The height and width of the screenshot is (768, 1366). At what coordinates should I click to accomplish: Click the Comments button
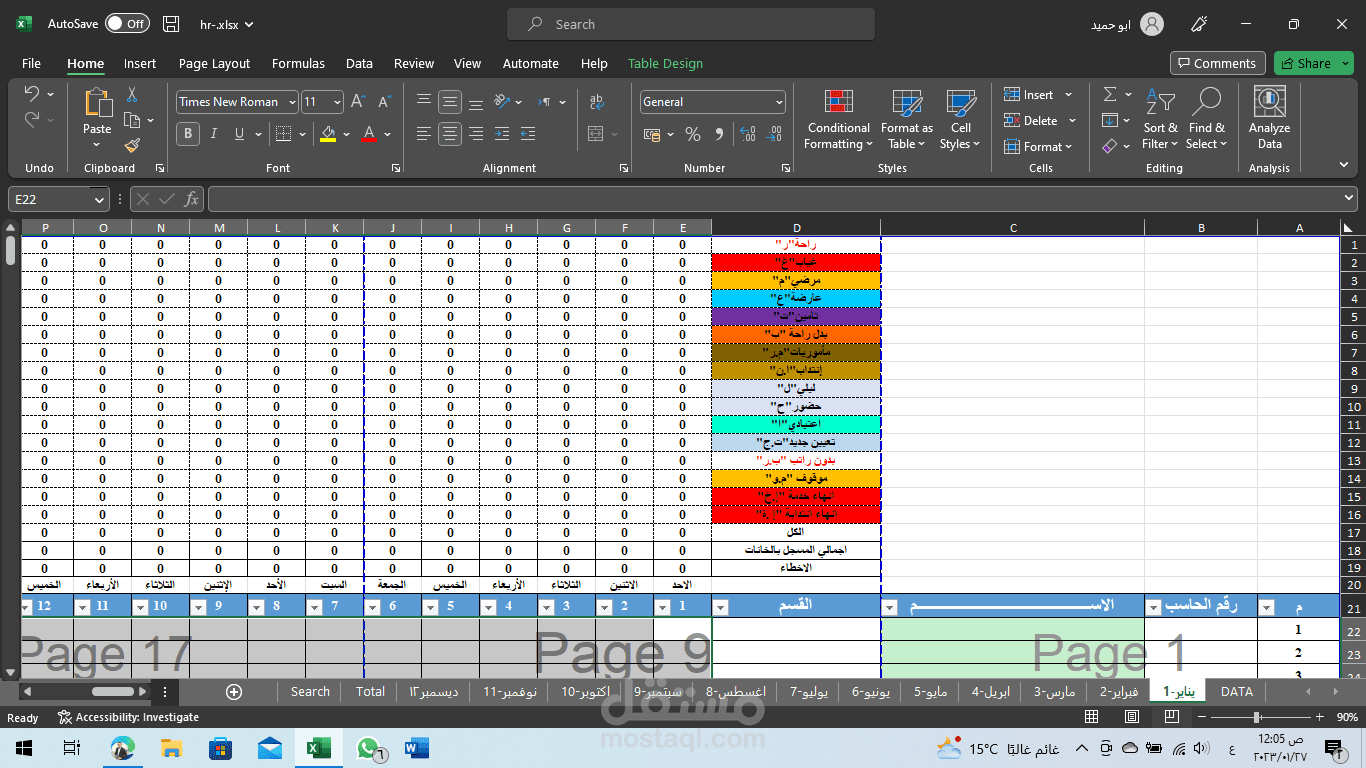1217,63
